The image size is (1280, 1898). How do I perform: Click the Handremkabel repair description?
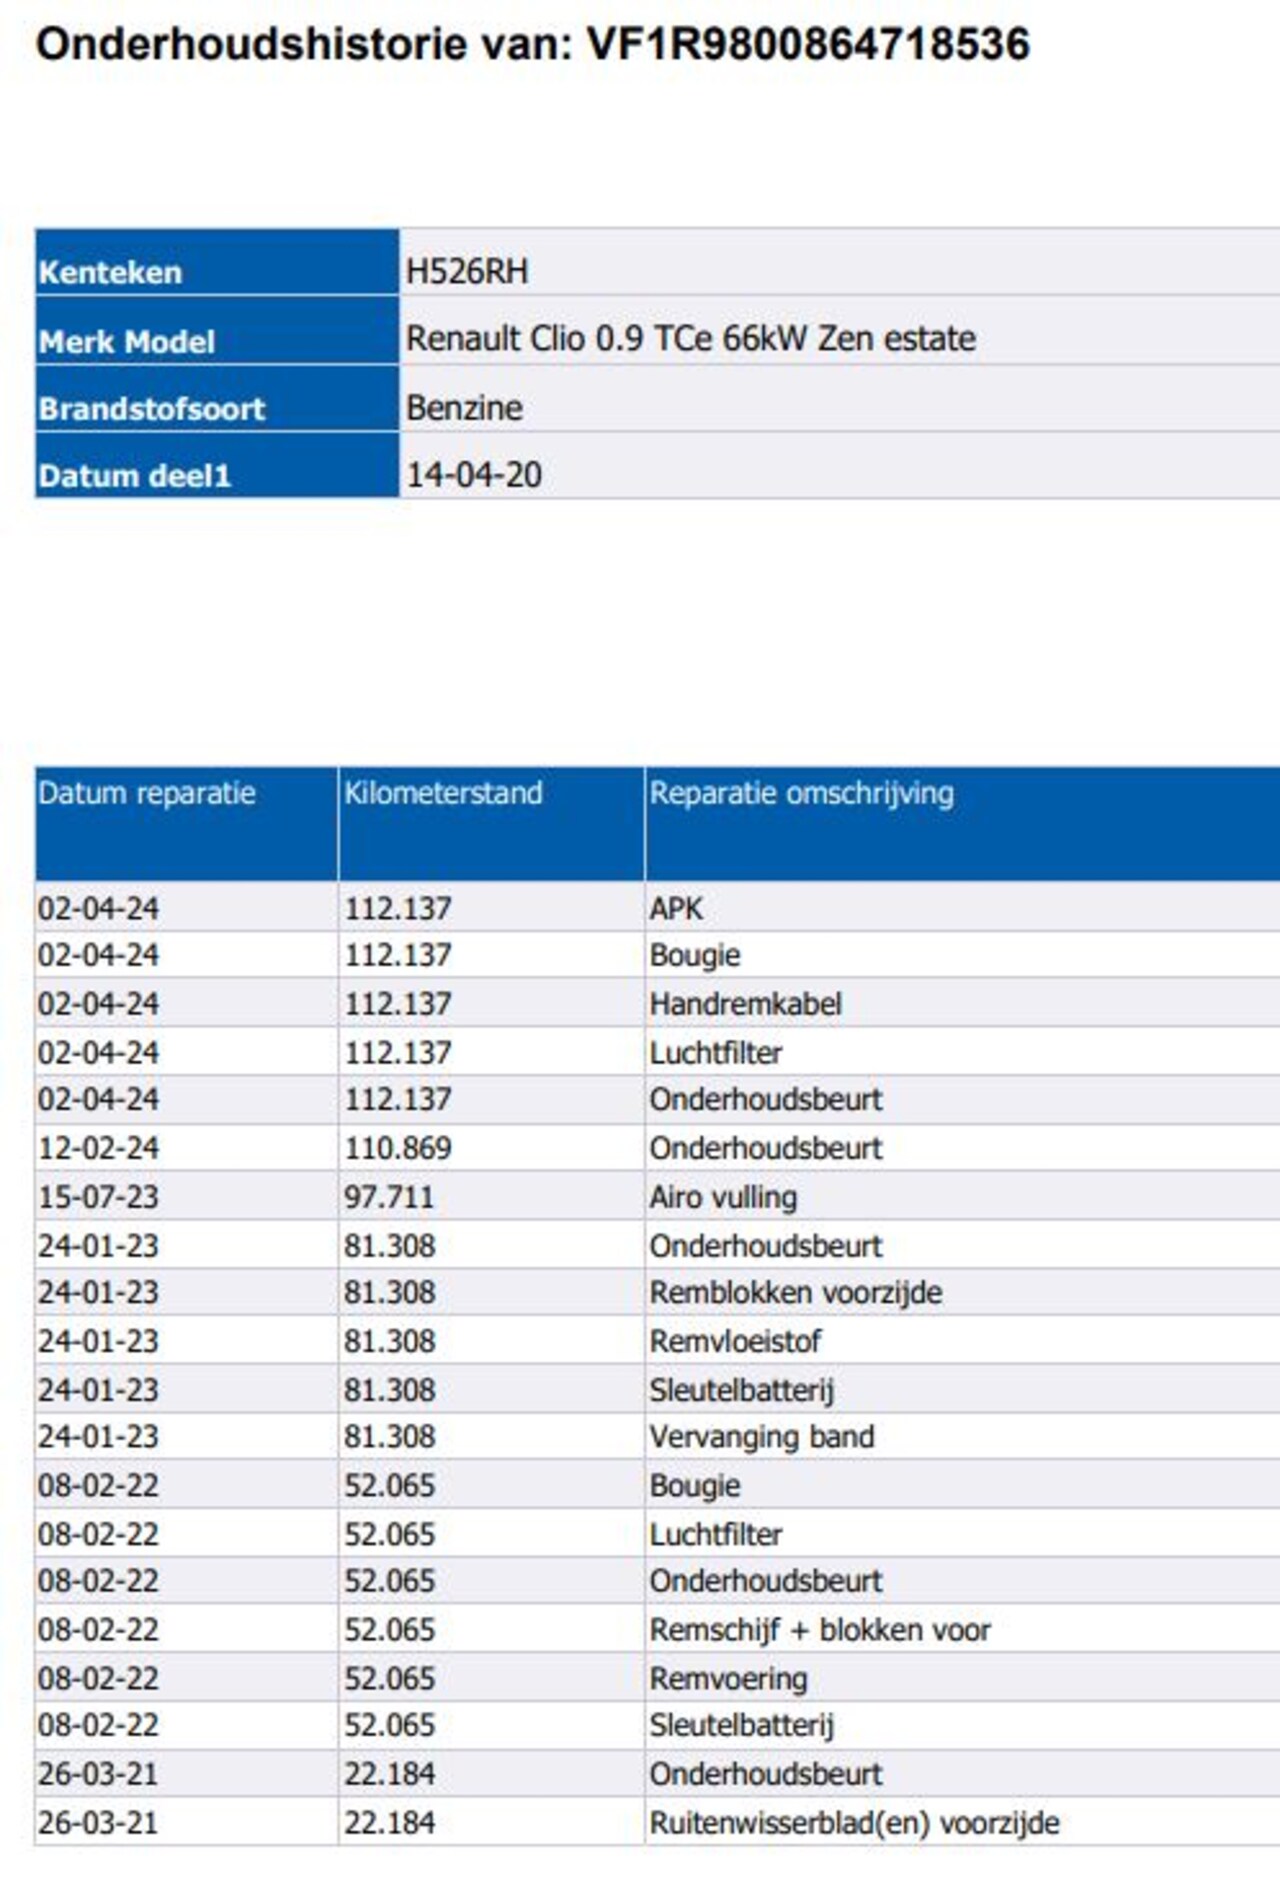click(x=746, y=1004)
